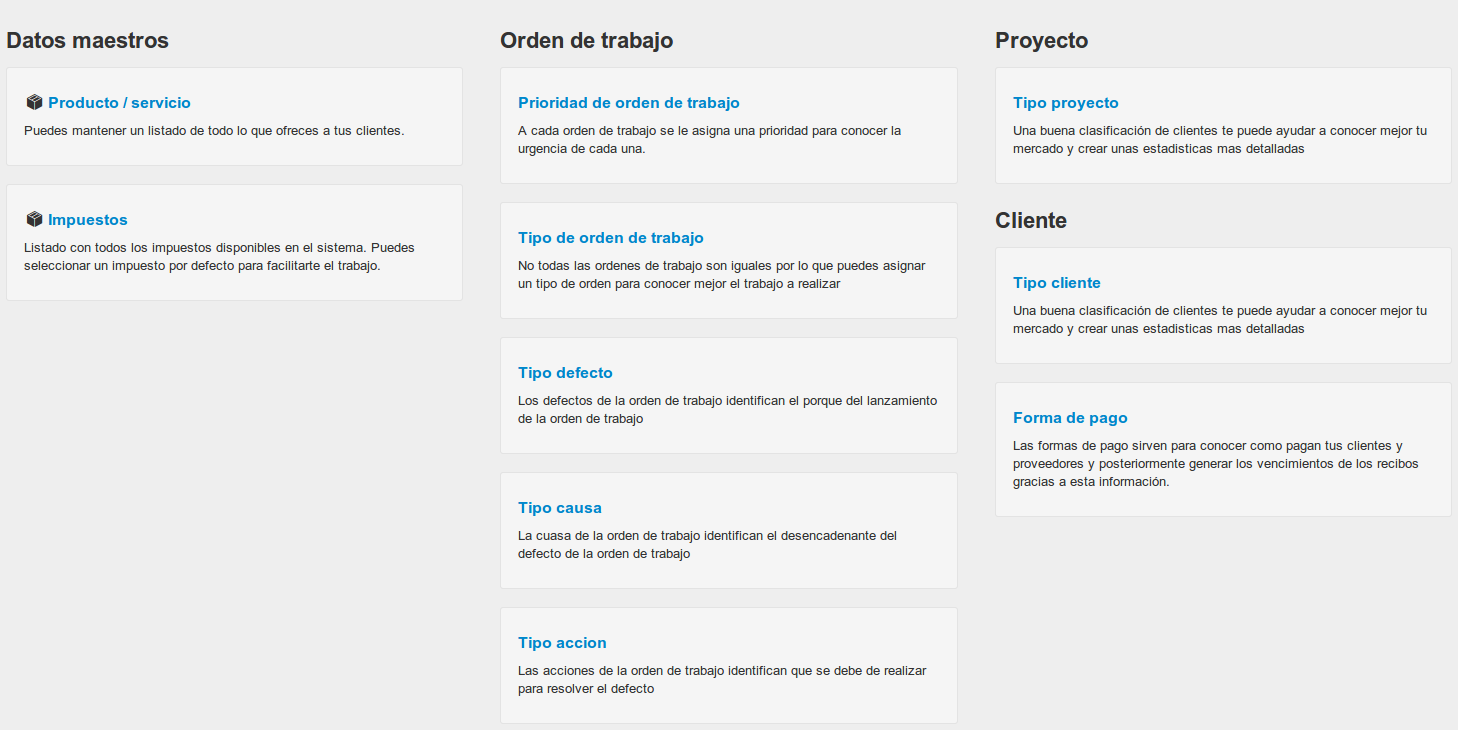Click the description under Tipo cliente
1458x730 pixels.
point(1220,319)
